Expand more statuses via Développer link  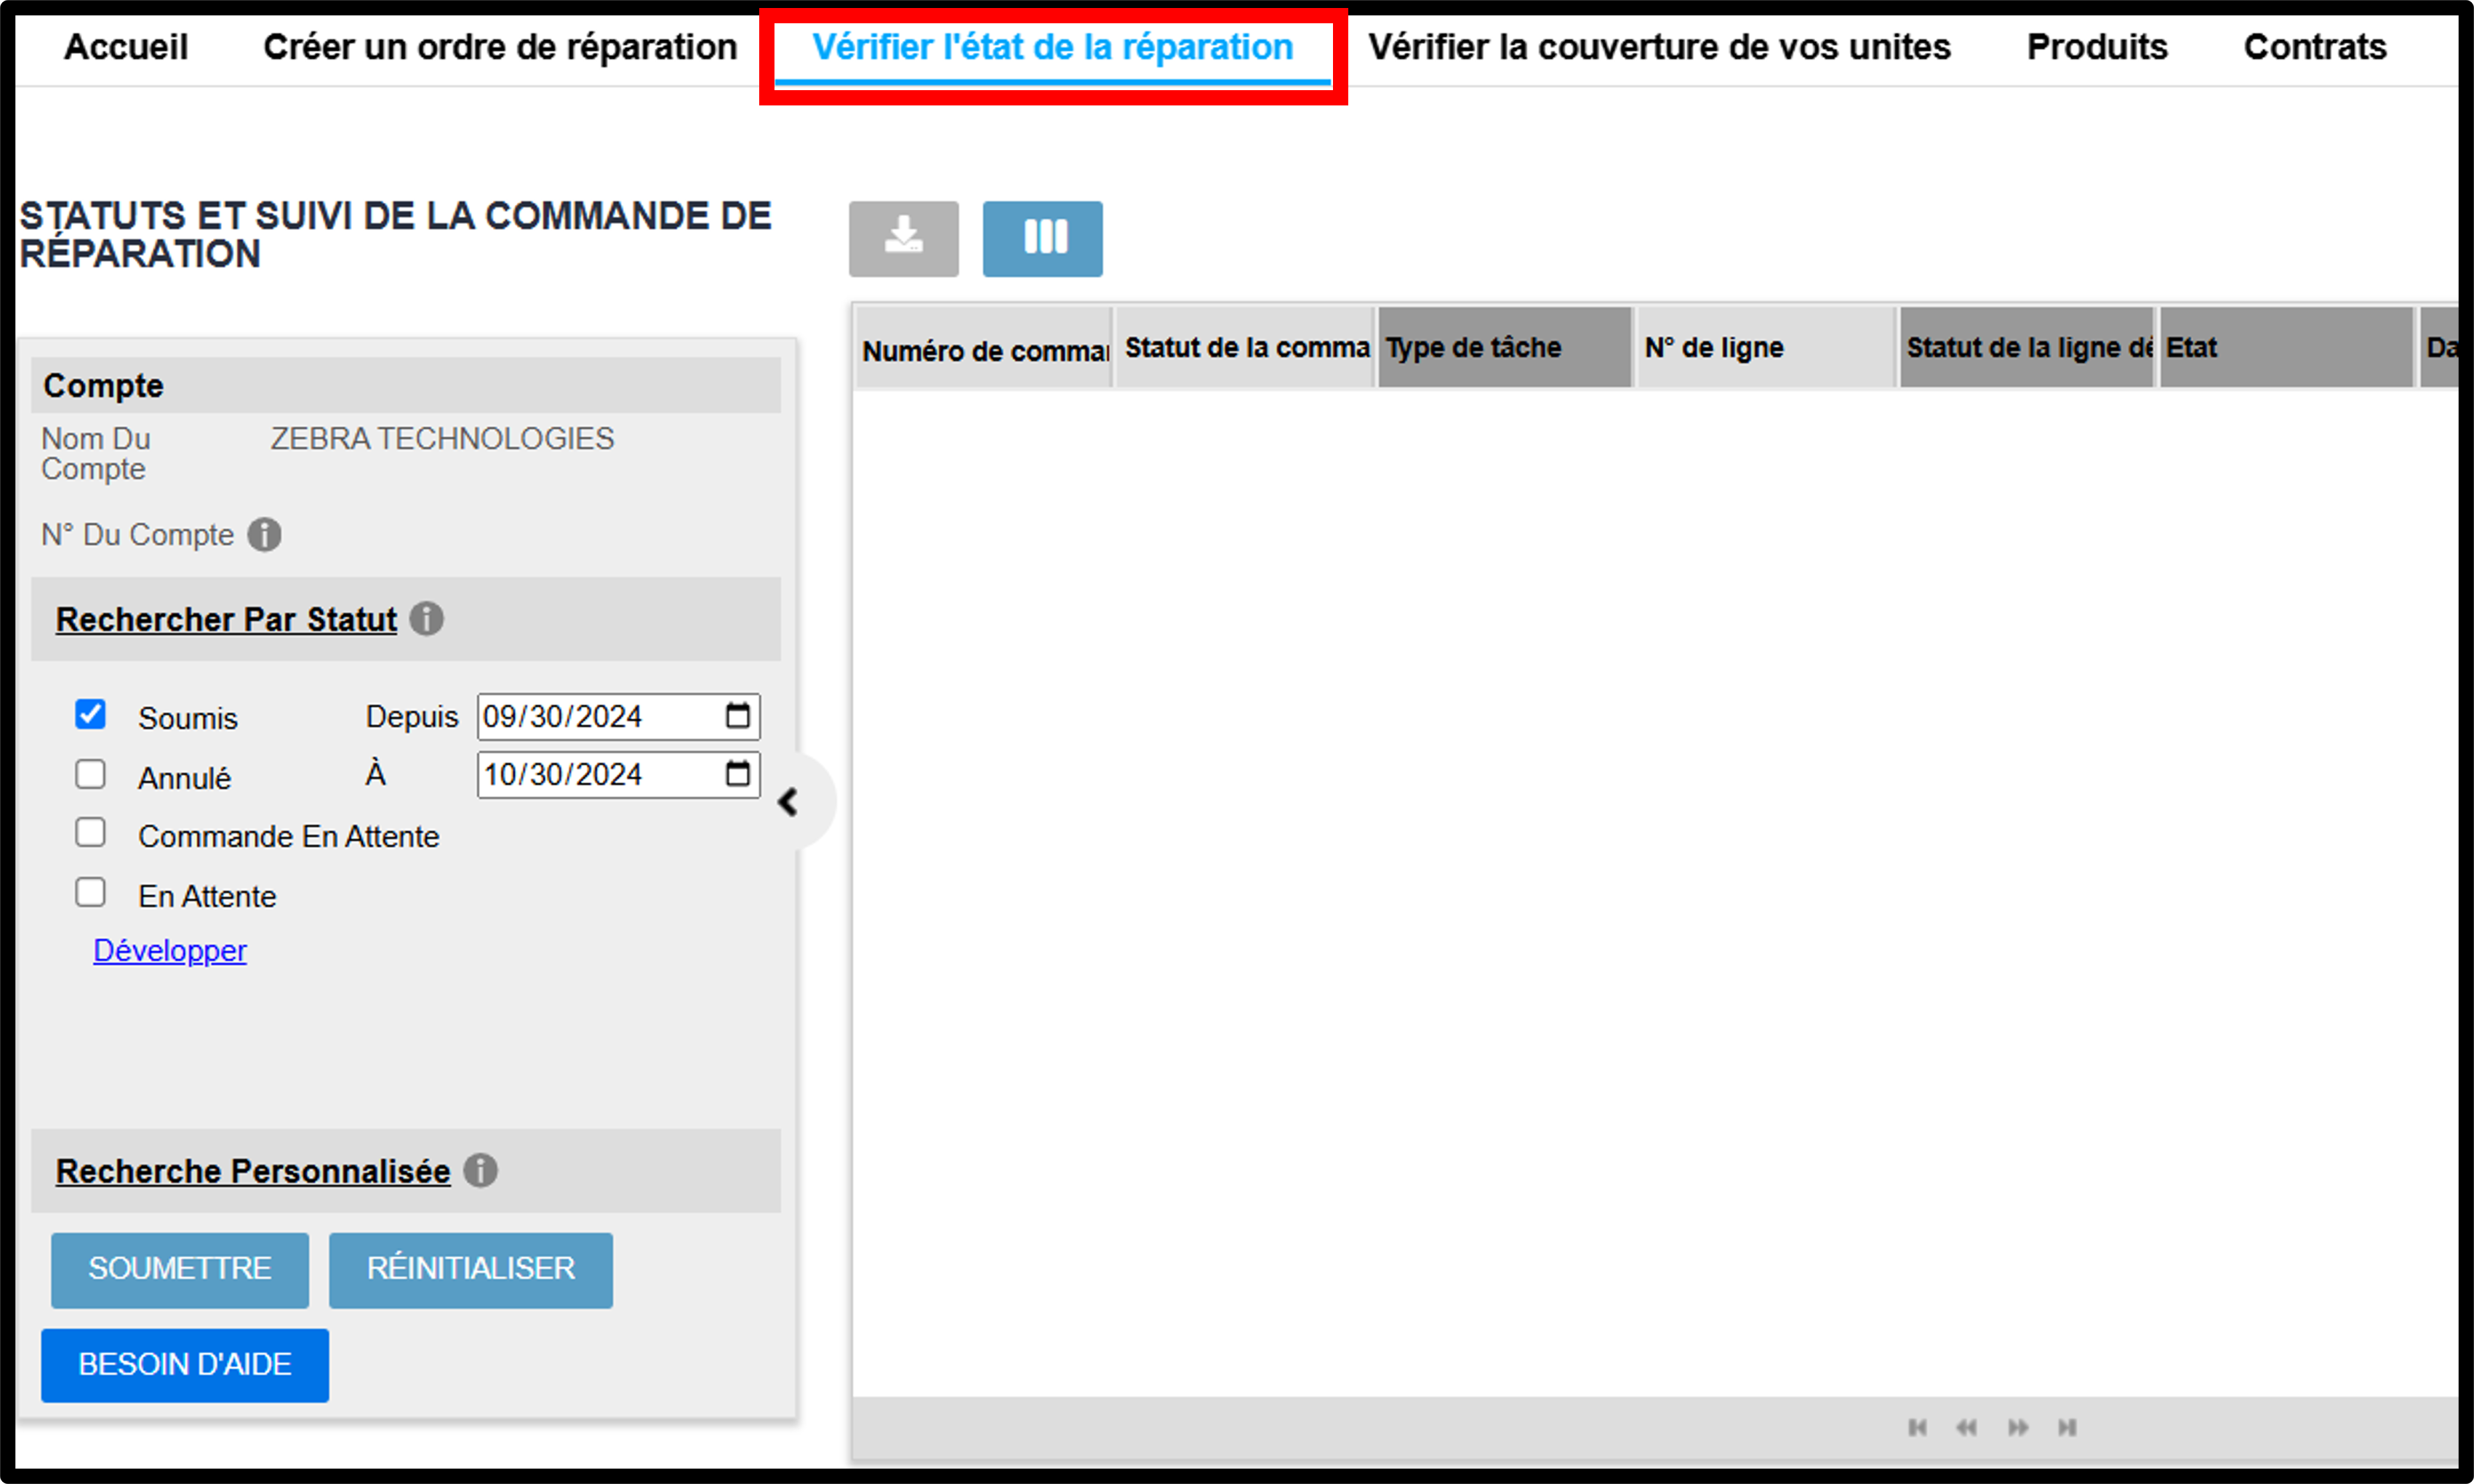(170, 950)
